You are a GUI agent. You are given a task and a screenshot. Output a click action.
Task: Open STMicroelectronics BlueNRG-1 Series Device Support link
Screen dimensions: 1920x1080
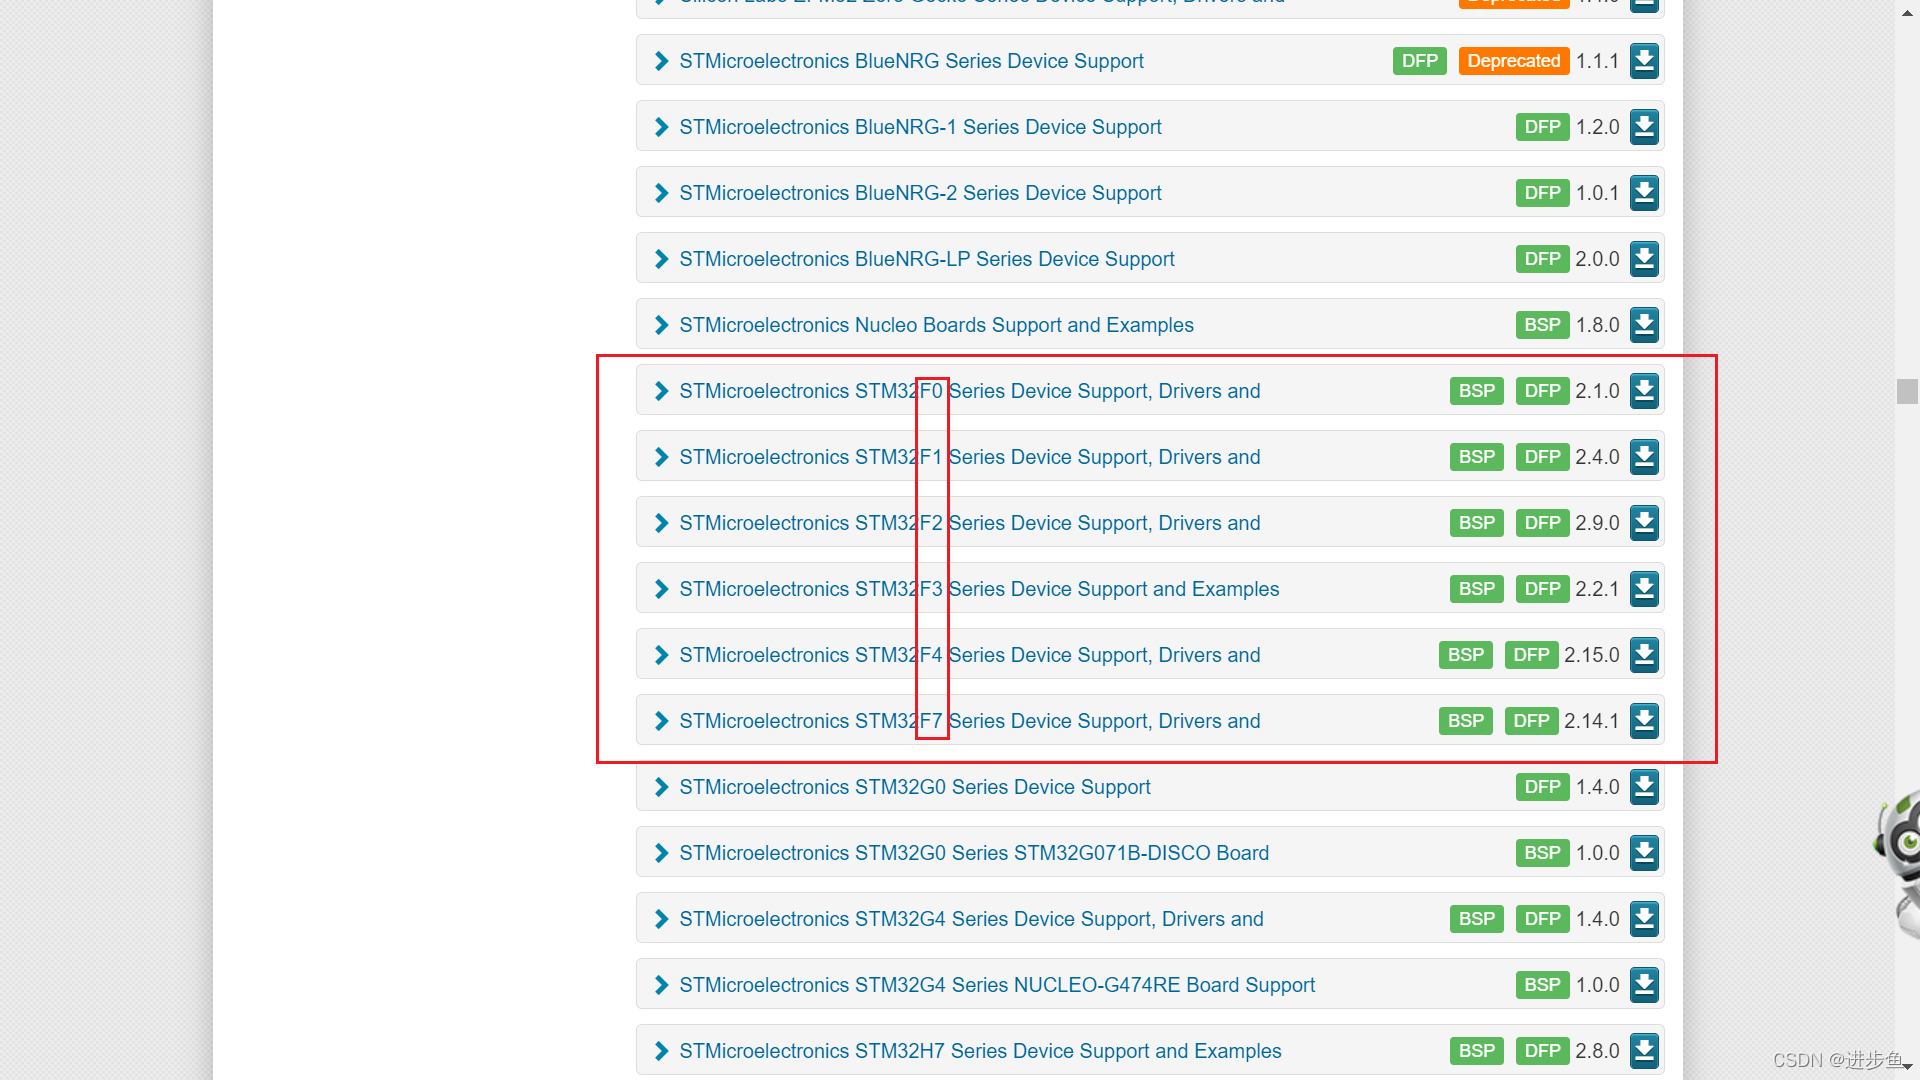[x=920, y=127]
